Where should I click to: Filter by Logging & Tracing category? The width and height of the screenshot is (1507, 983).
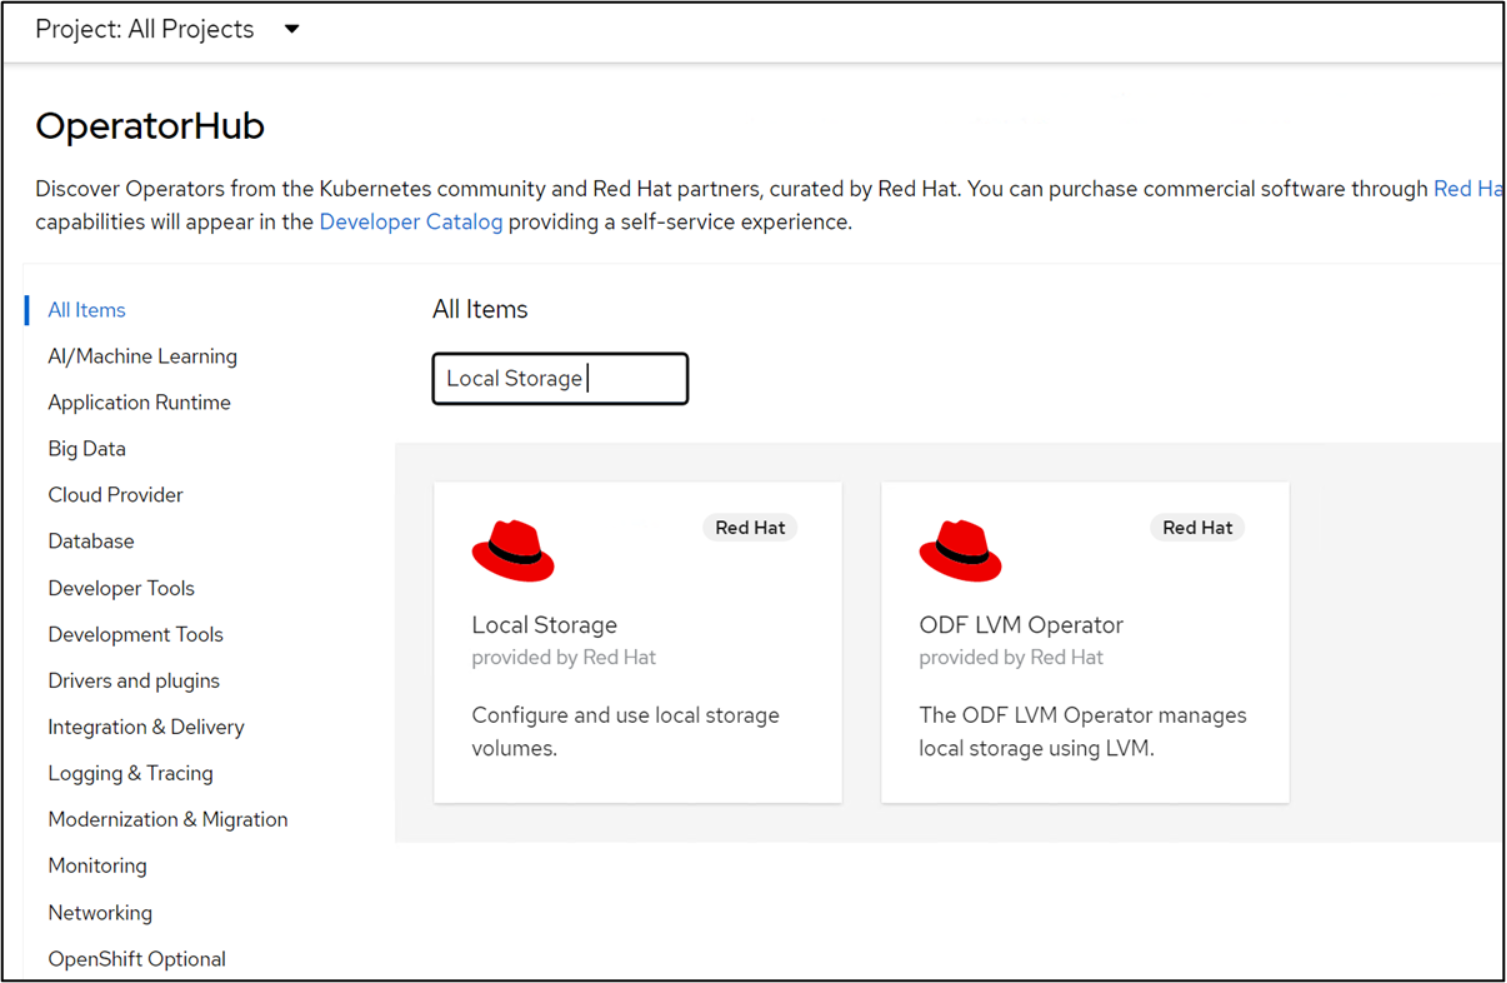[x=131, y=773]
